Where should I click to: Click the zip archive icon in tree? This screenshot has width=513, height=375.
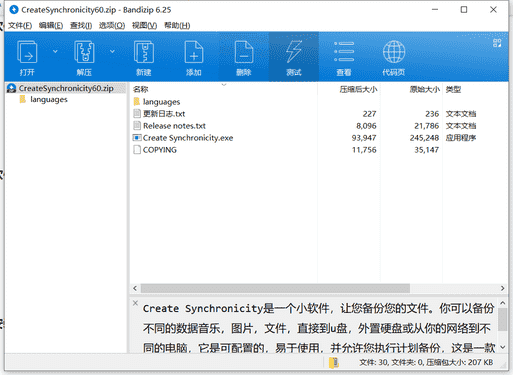tap(12, 88)
